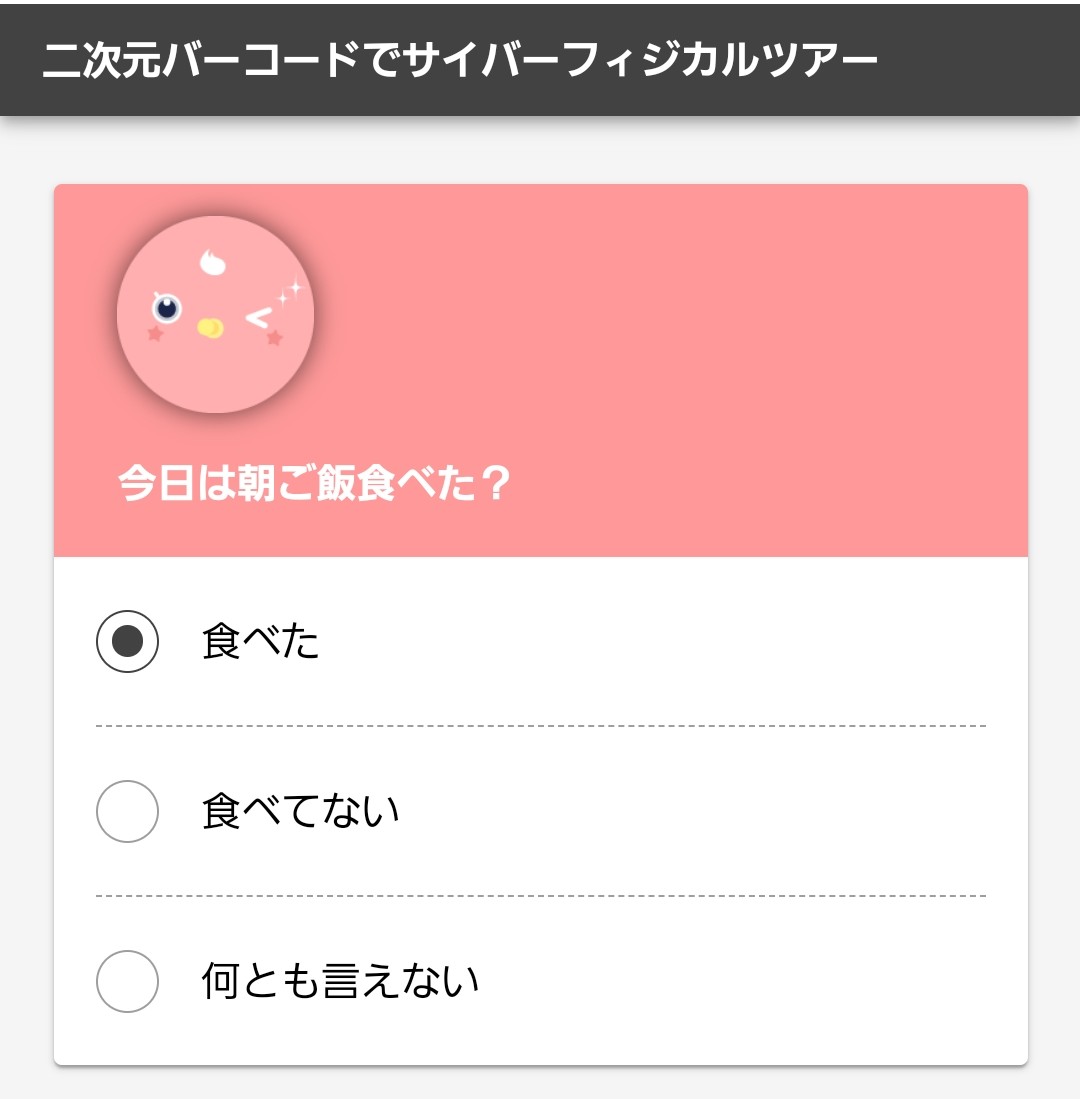Click the 何とも言えない option label text
Image resolution: width=1080 pixels, height=1099 pixels.
tap(340, 981)
